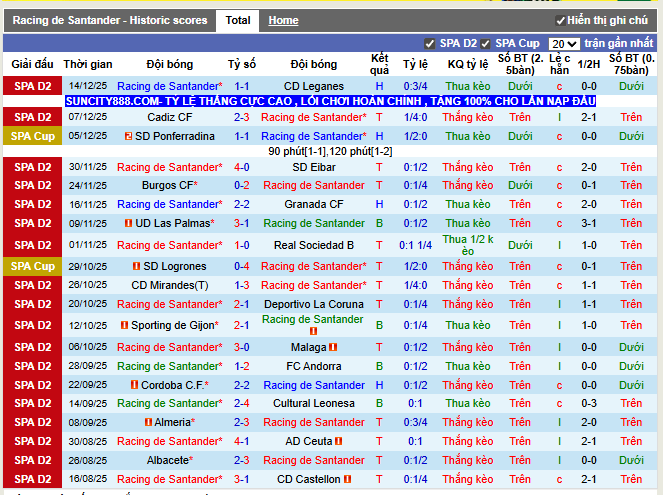Open Cadiz CF team link
This screenshot has height=495, width=663.
(x=170, y=117)
